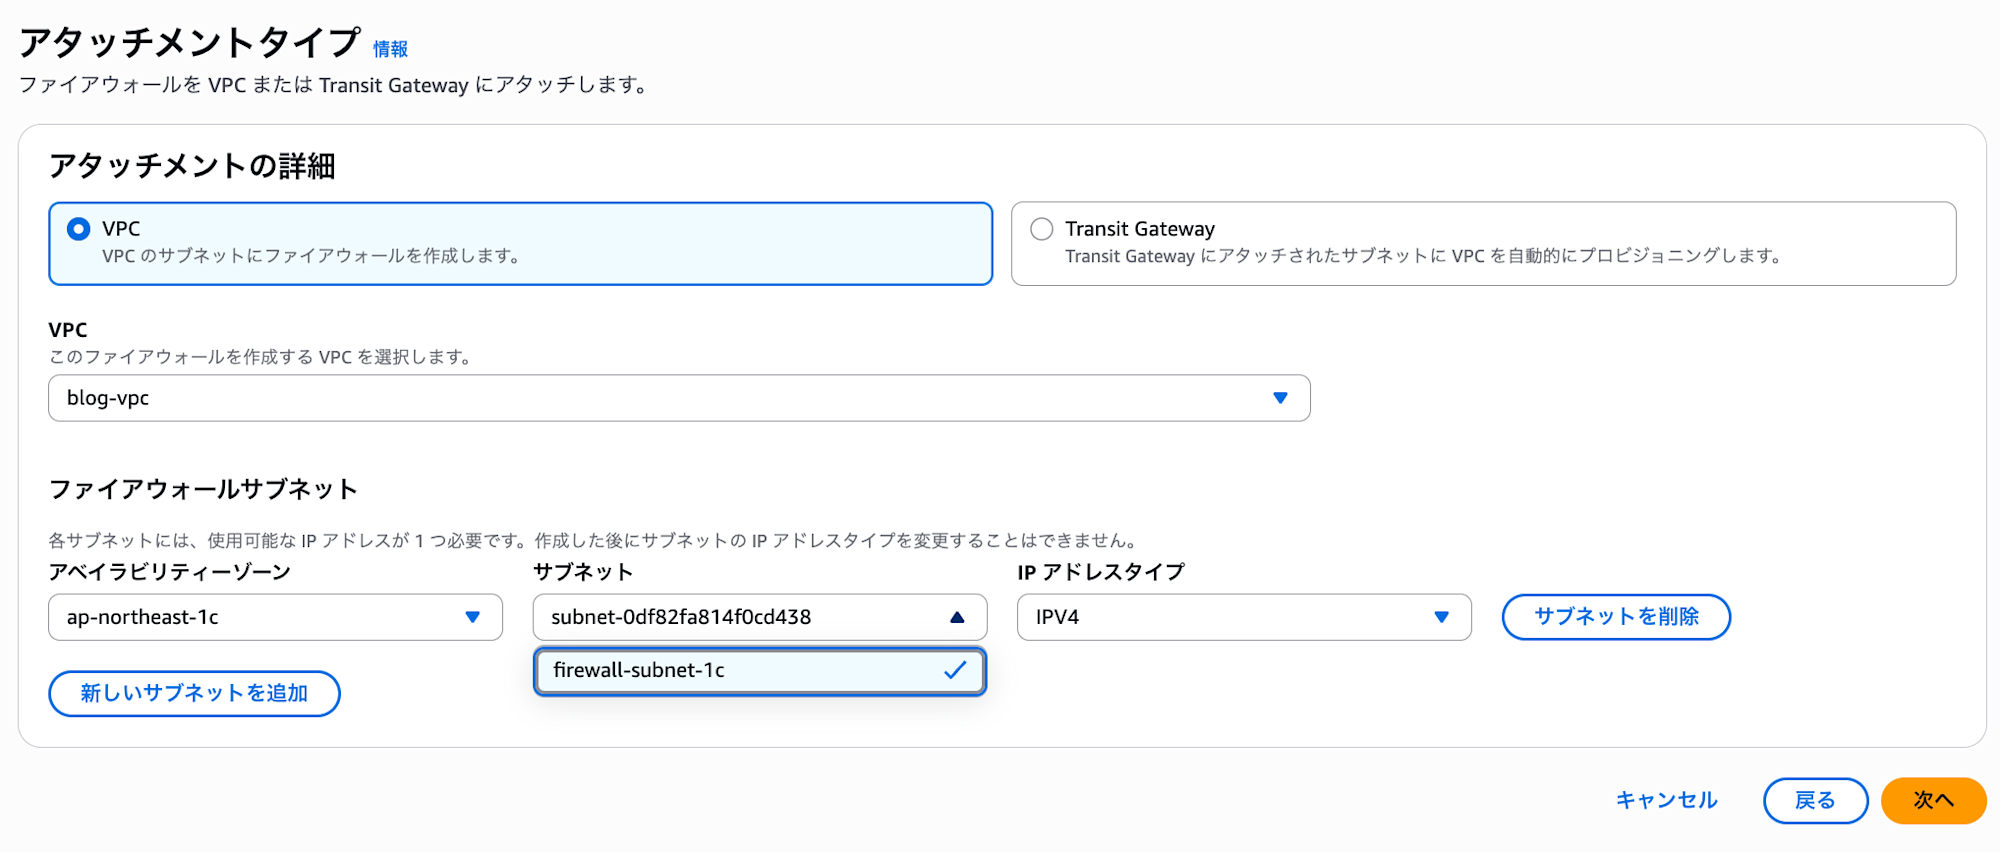Choose firewall-subnet-1c from the subnet list

point(700,670)
